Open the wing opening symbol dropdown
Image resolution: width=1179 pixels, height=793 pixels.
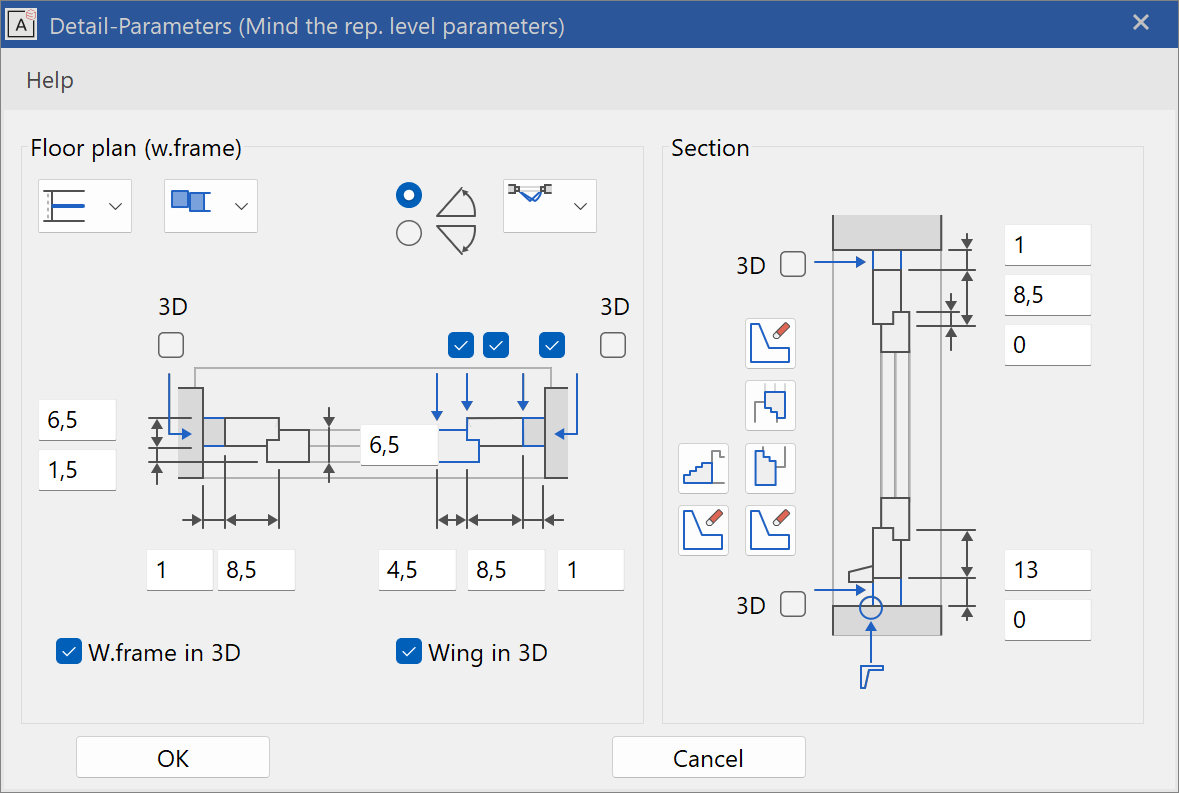pyautogui.click(x=550, y=206)
